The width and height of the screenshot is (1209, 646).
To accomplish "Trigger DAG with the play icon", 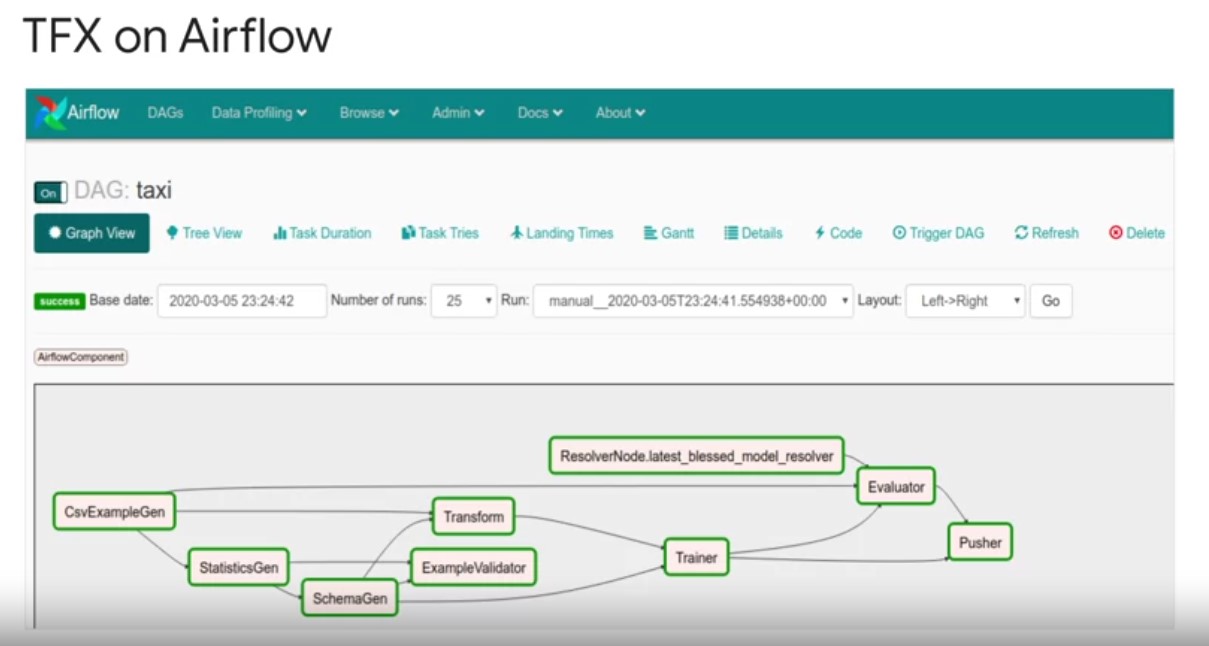I will [x=899, y=233].
